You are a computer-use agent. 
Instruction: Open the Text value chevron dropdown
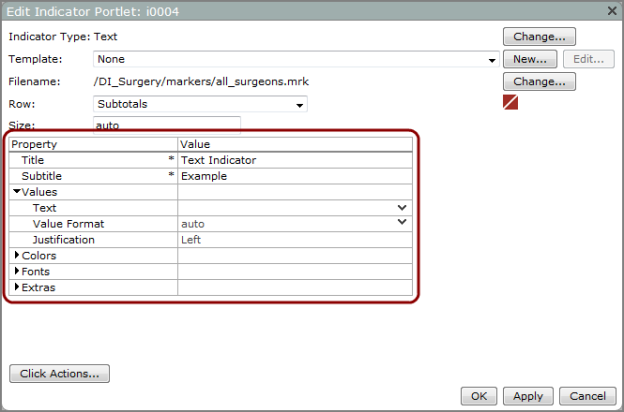pos(402,208)
